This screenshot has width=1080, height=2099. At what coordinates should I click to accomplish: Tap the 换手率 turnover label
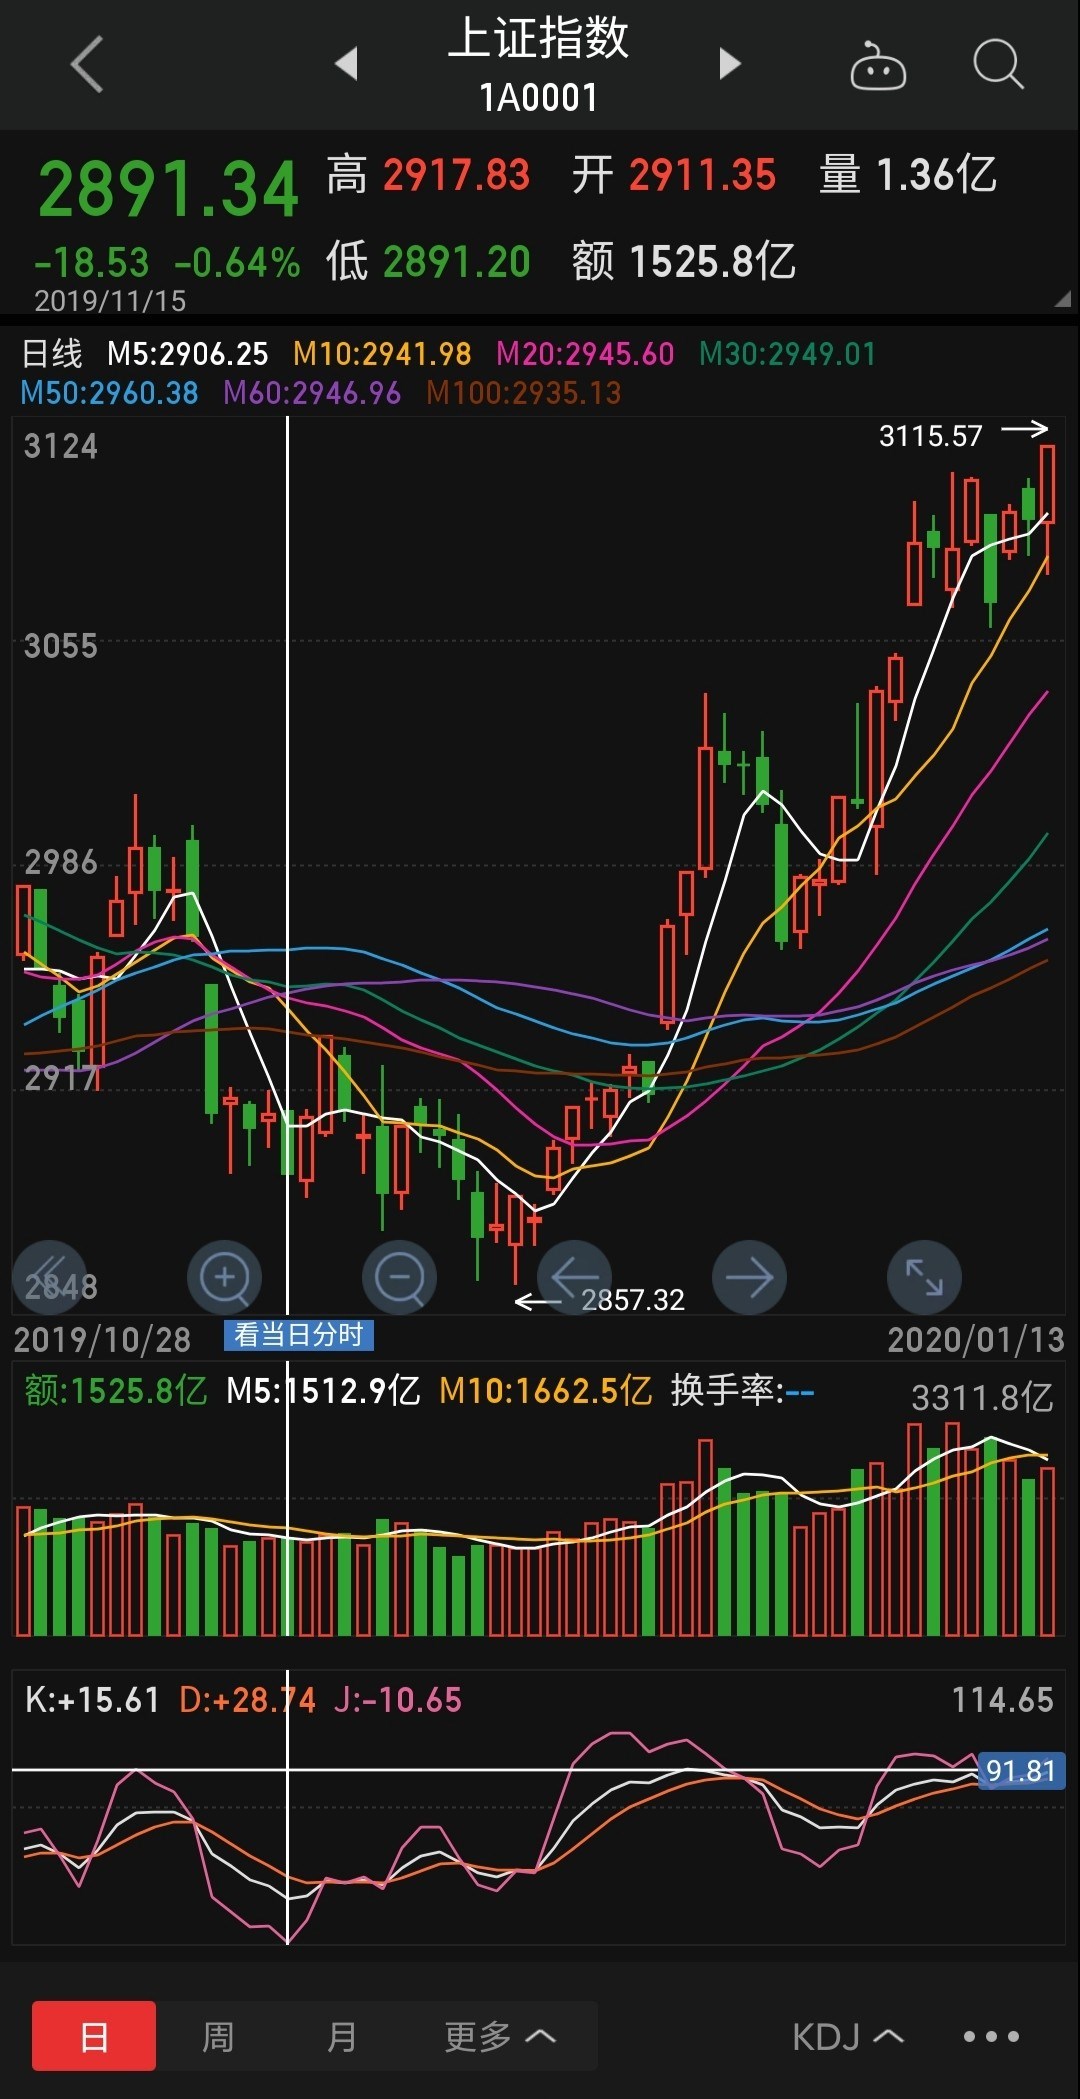742,1390
